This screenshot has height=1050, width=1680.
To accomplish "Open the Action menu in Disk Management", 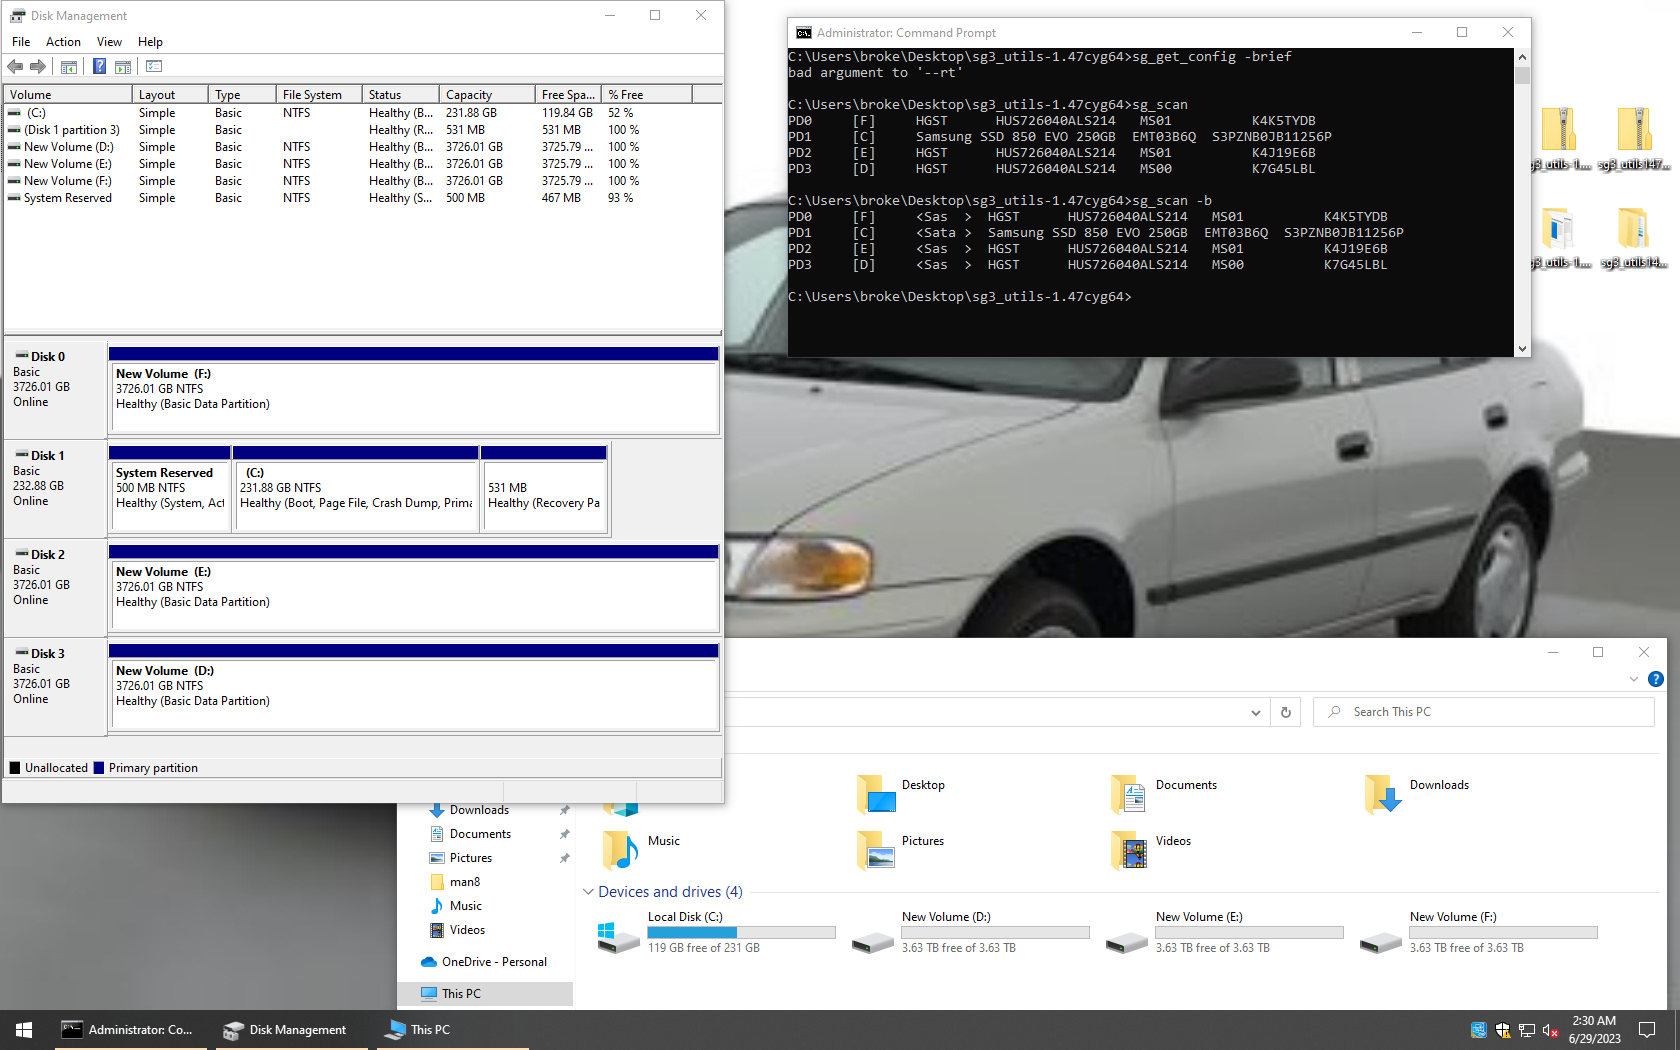I will coord(63,42).
